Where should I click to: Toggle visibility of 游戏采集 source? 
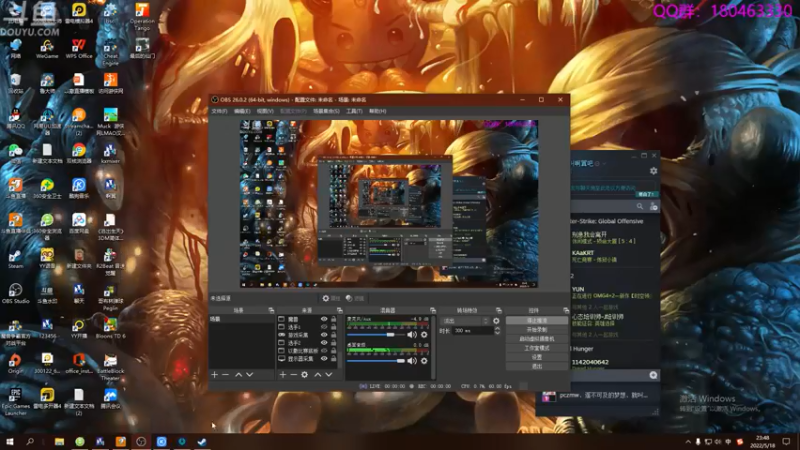click(x=323, y=335)
